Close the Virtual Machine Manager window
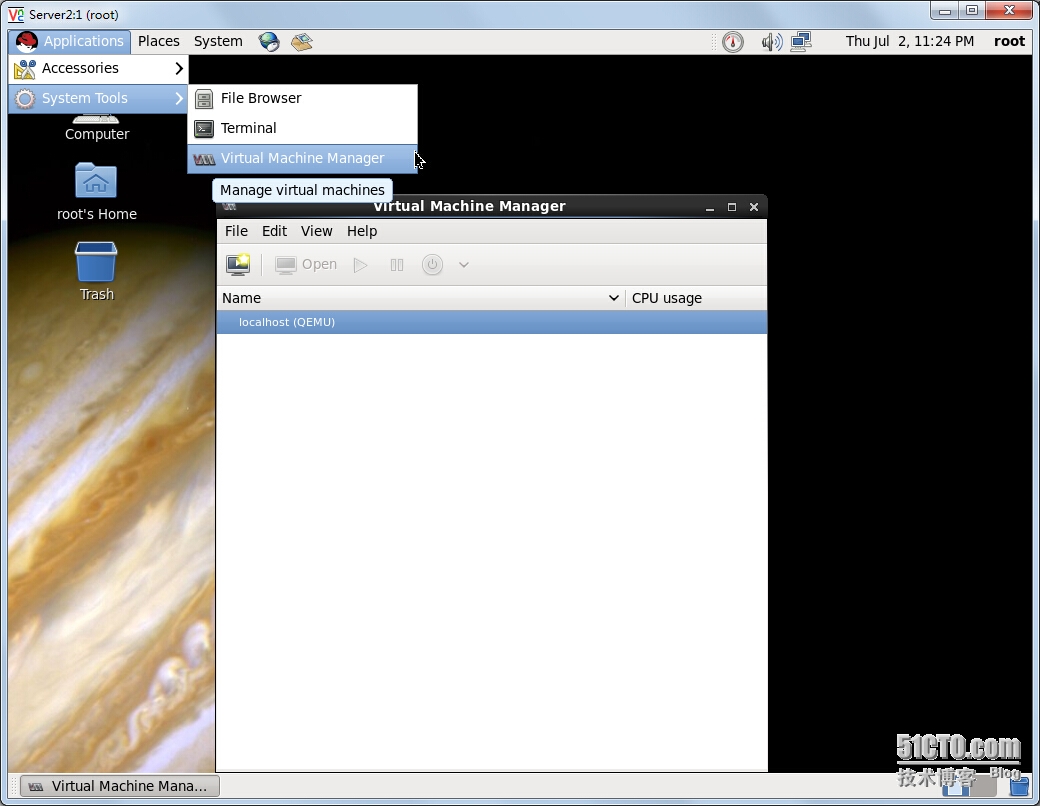The height and width of the screenshot is (806, 1040). pyautogui.click(x=753, y=207)
